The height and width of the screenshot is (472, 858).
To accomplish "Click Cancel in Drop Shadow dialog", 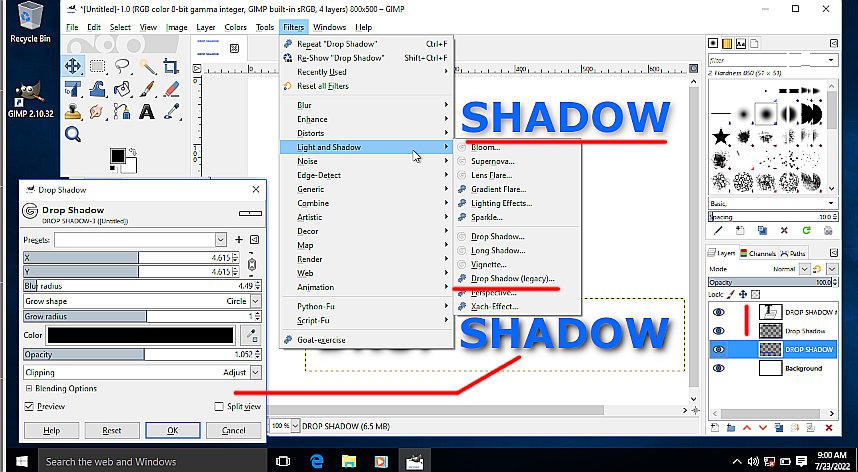I will [x=234, y=430].
